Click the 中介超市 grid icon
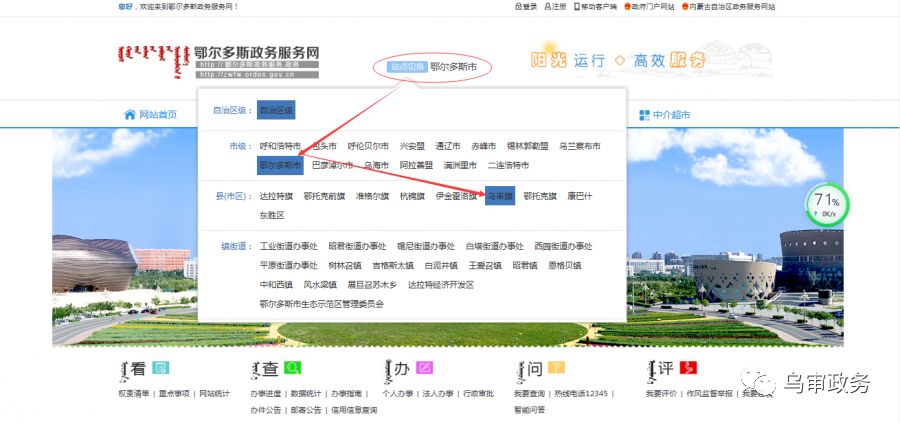Screen dimensions: 900x423 tap(643, 114)
